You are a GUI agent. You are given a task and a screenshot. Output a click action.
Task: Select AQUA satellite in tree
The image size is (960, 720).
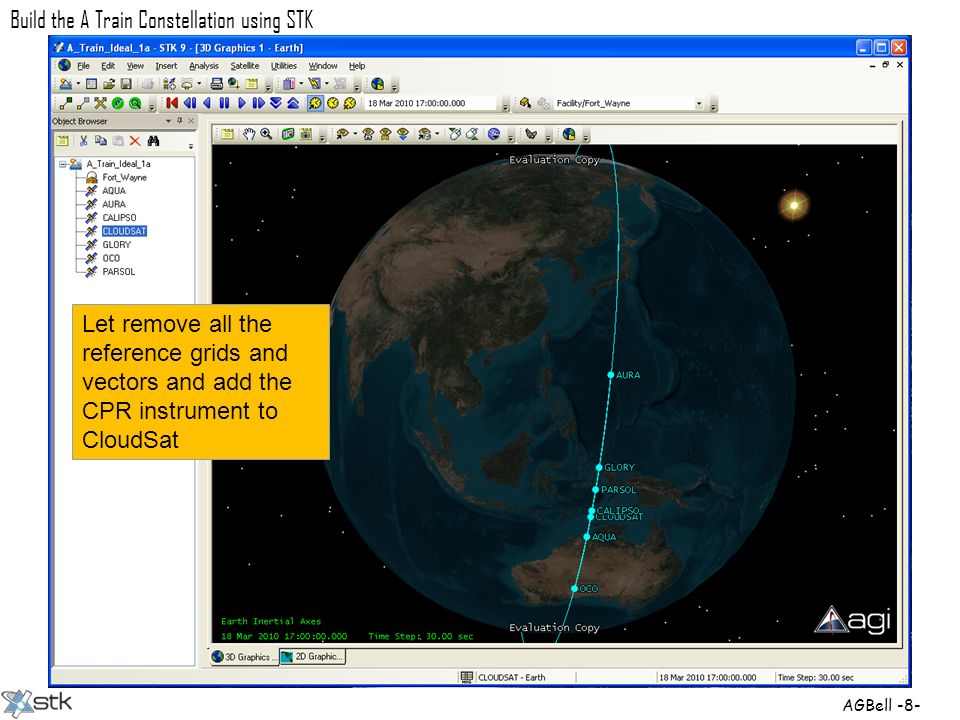[114, 191]
